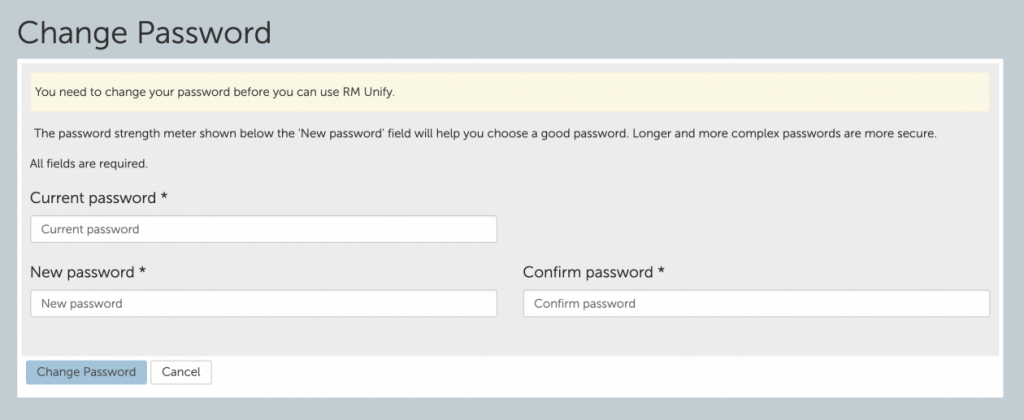Click the 'Current password *' field label
Image resolution: width=1024 pixels, height=420 pixels.
coord(99,198)
